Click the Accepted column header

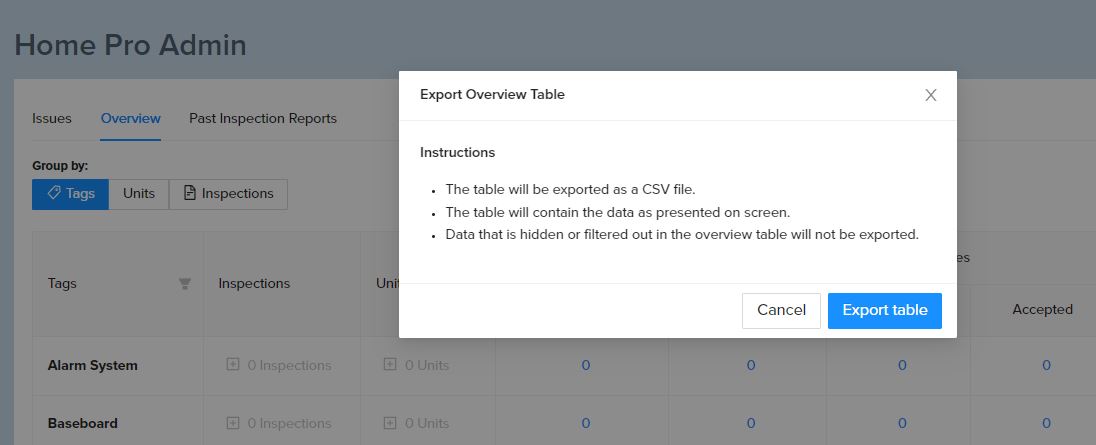click(1042, 309)
